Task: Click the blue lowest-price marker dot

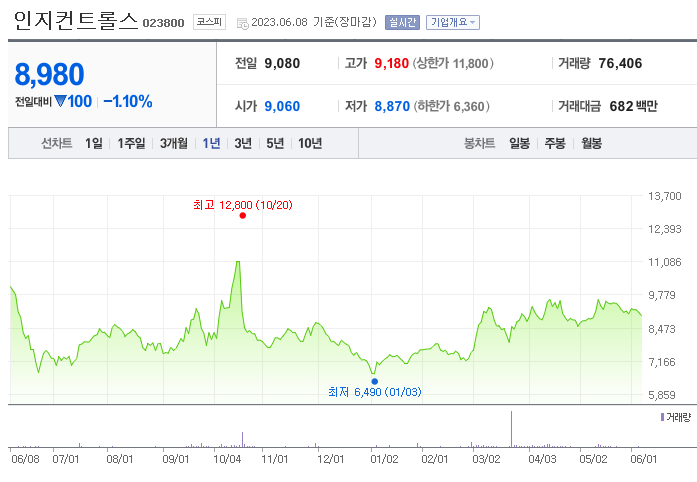Action: pos(375,382)
